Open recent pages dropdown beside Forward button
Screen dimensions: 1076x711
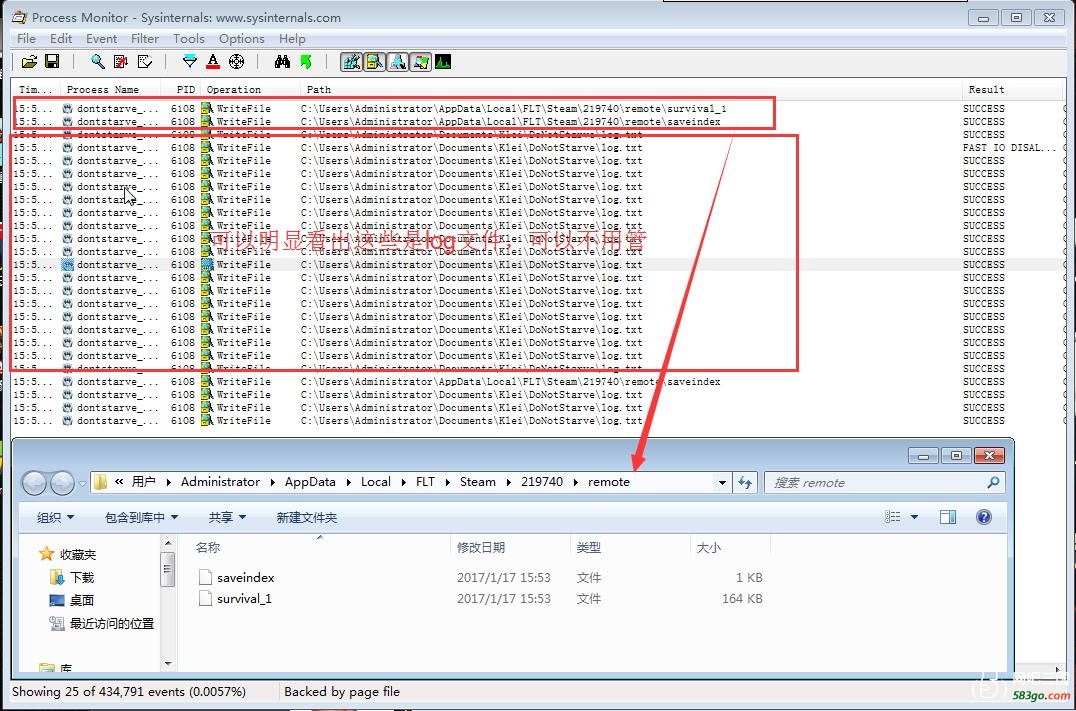pos(82,483)
